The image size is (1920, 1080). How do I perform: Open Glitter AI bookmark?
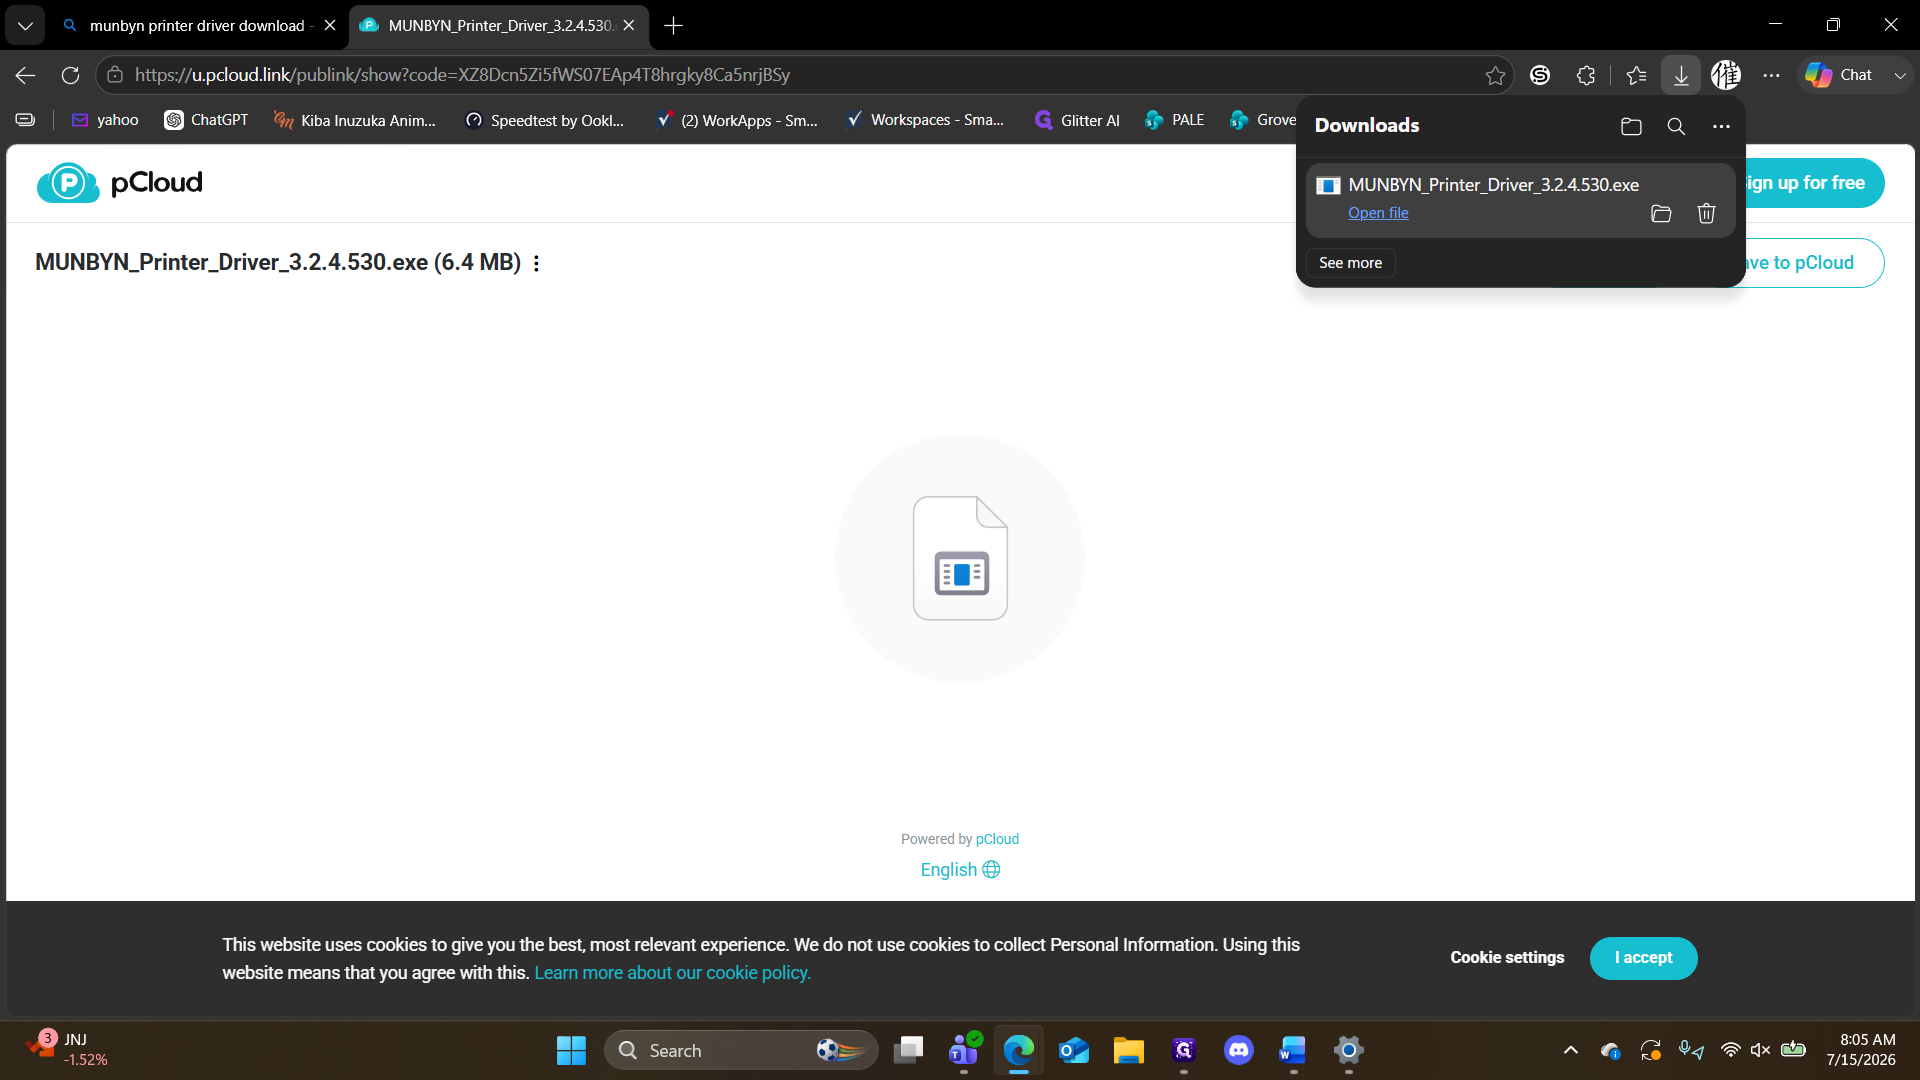tap(1077, 120)
